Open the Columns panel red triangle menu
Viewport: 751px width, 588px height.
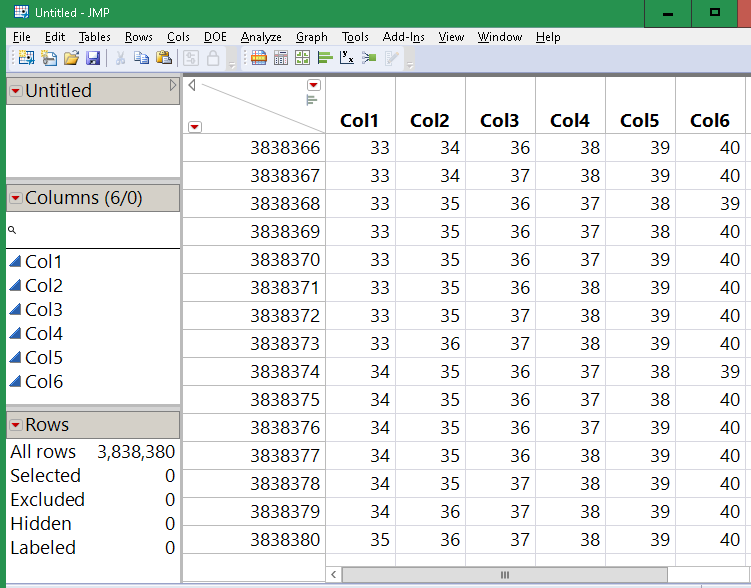point(15,198)
